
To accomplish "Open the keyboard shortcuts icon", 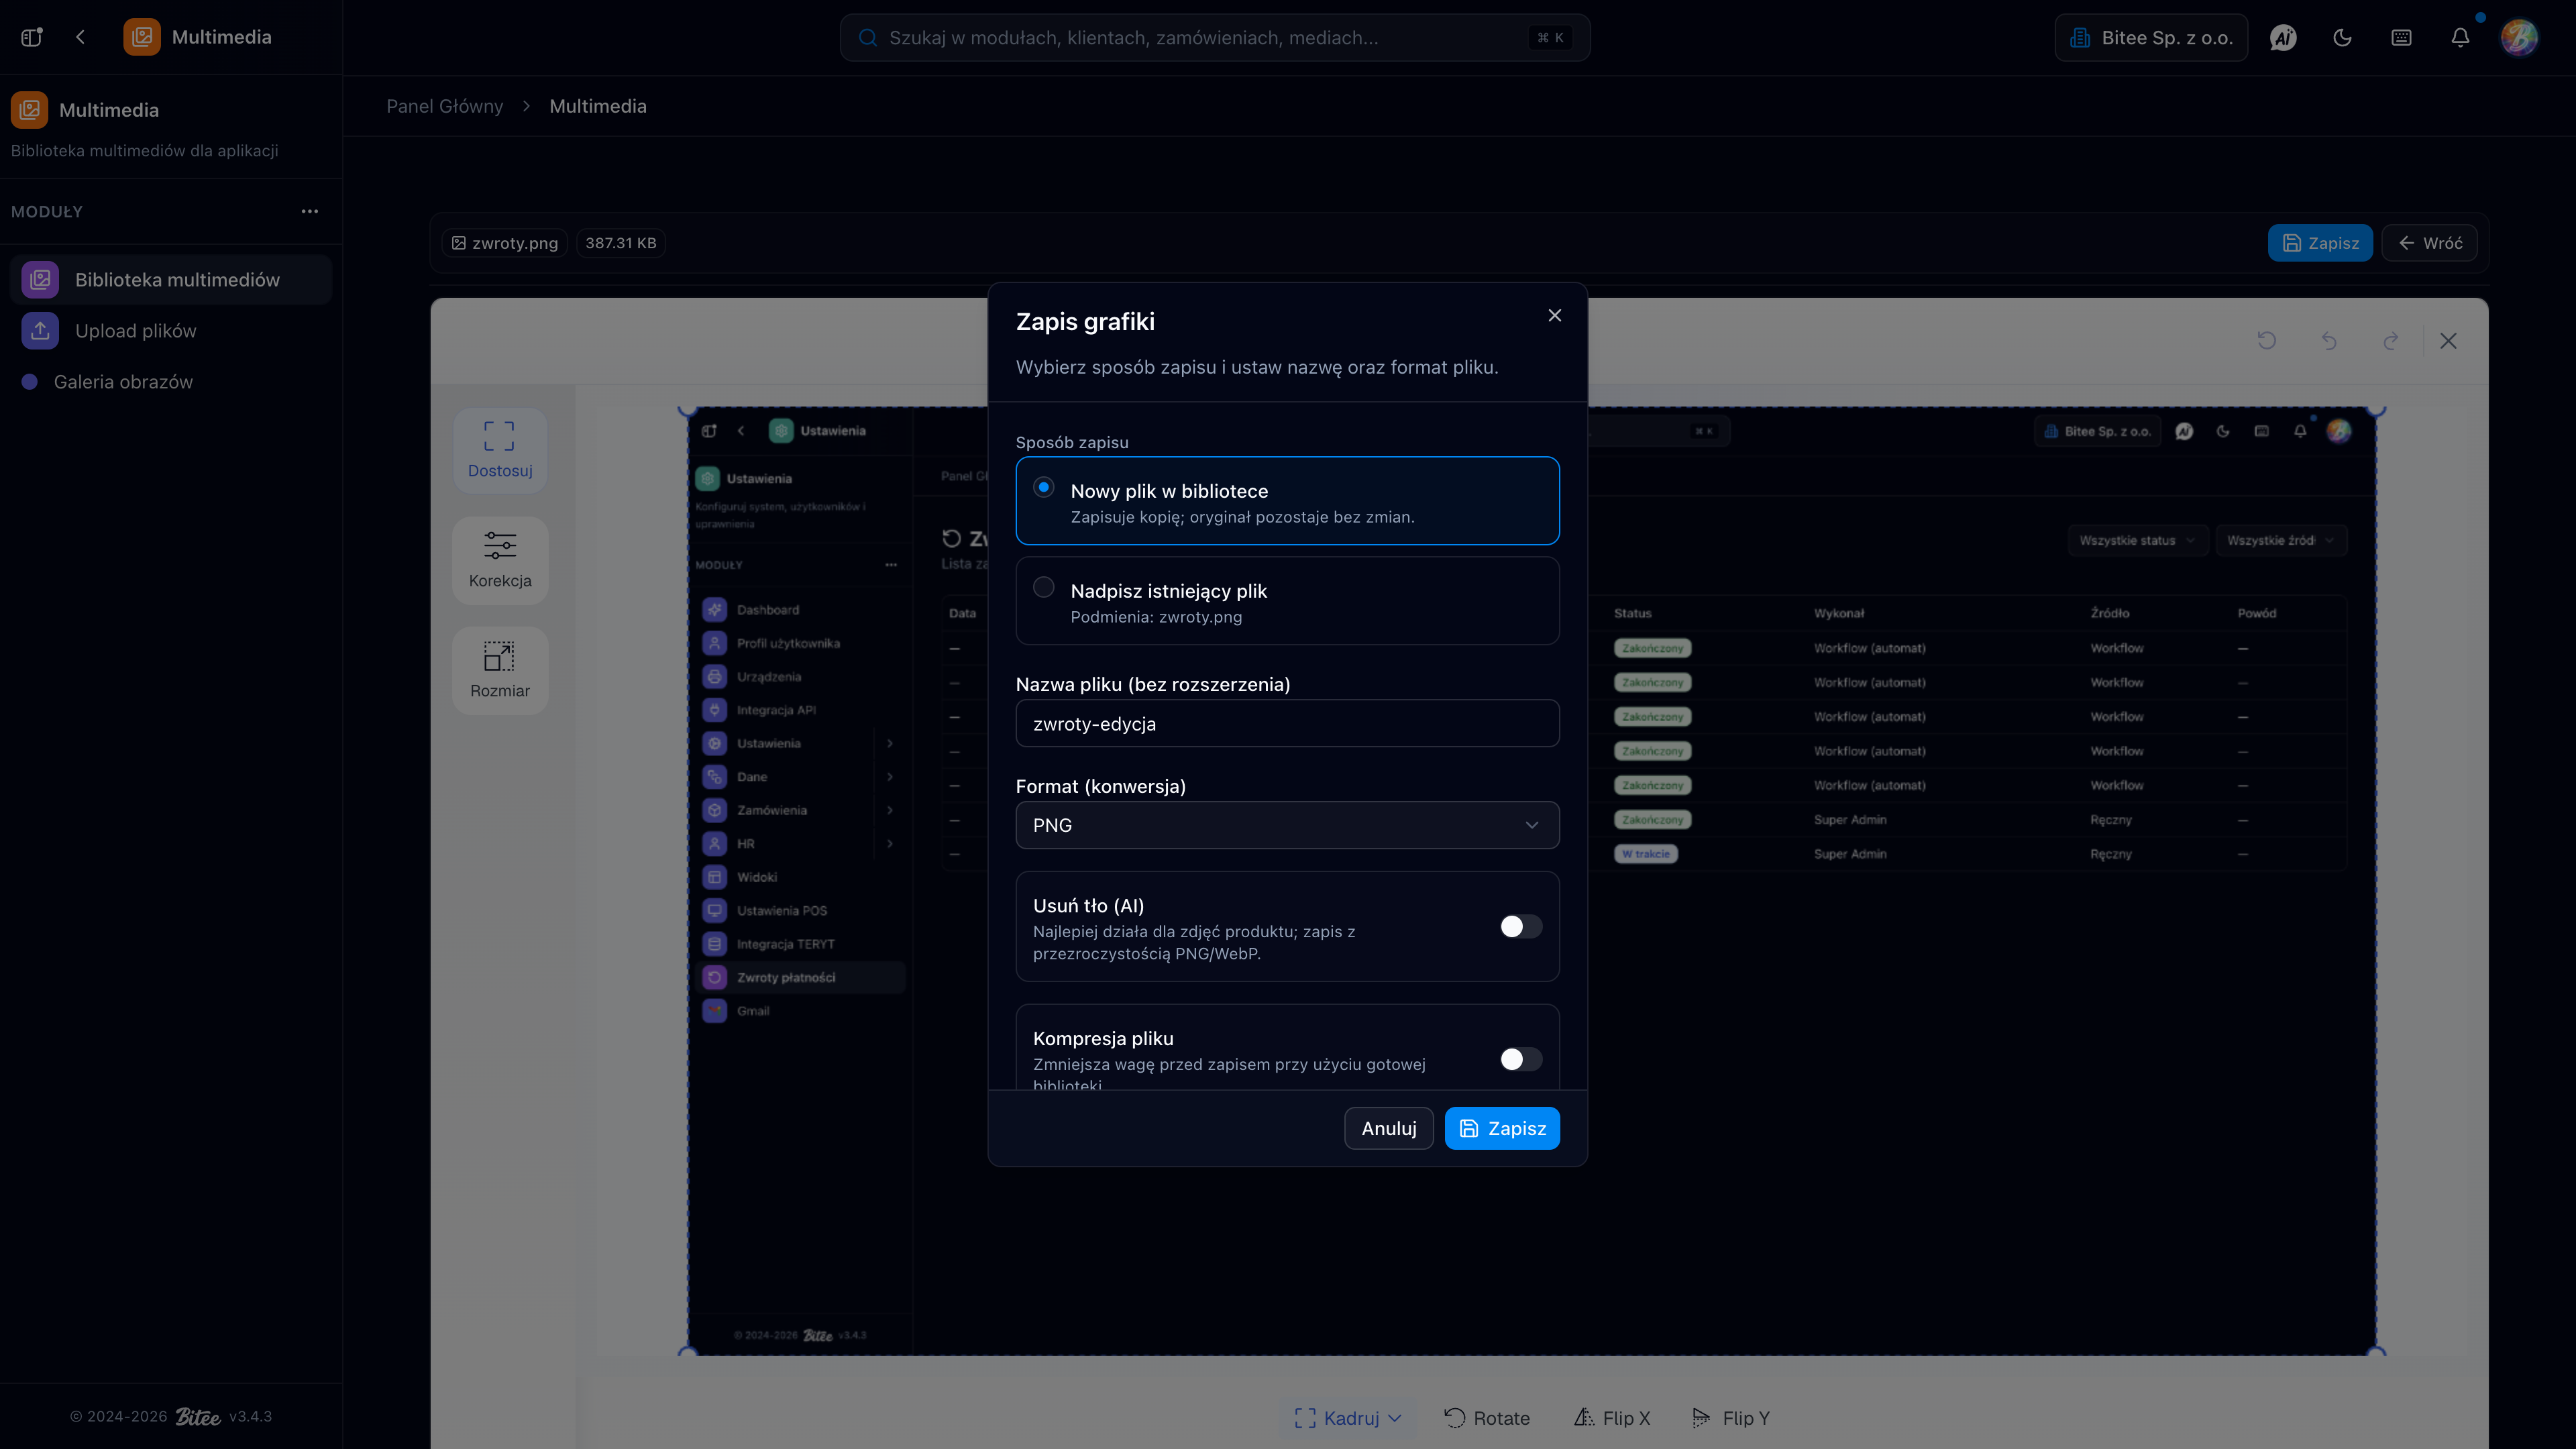I will coord(2401,38).
